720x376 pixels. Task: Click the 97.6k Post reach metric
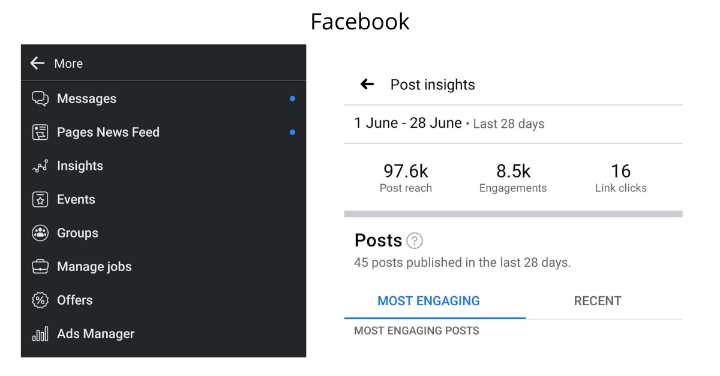coord(405,178)
